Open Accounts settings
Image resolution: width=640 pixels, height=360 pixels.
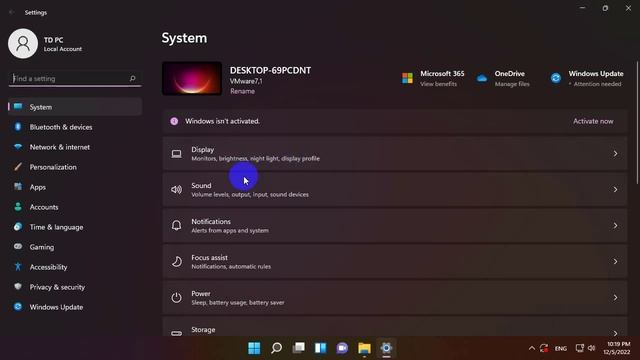tap(75, 207)
